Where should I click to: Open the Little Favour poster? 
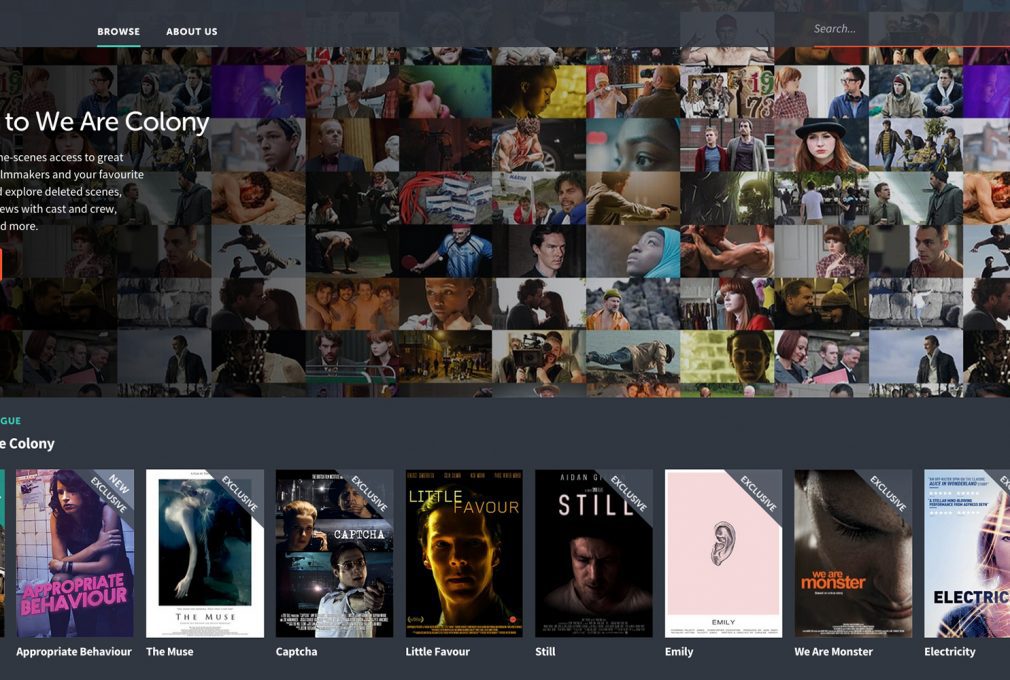[x=464, y=553]
